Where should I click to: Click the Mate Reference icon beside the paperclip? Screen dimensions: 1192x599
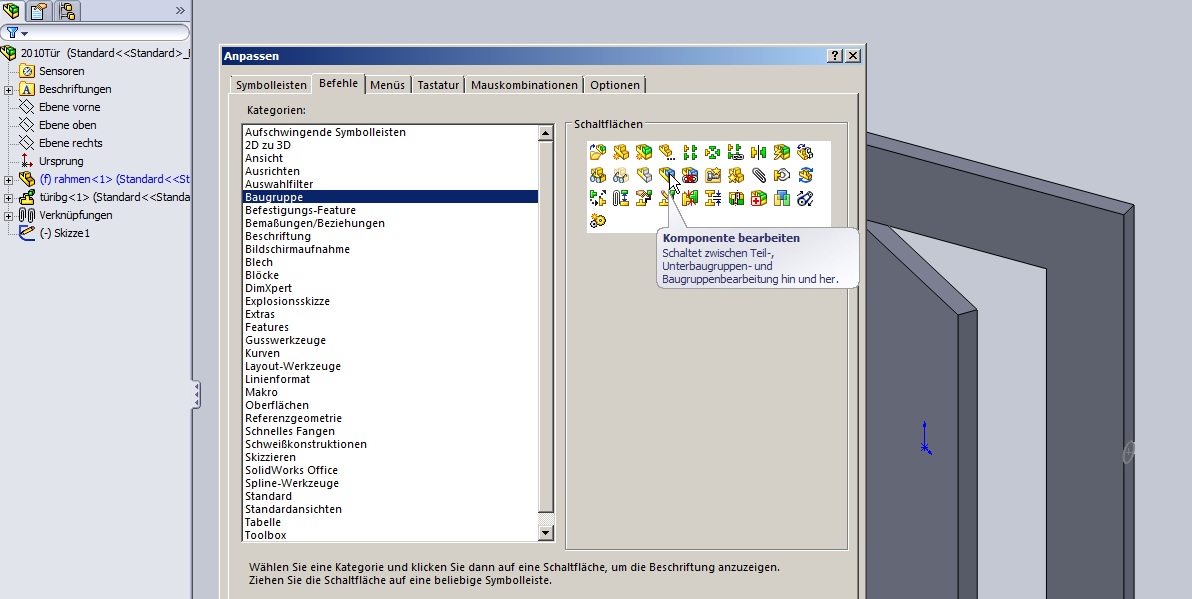pos(781,176)
